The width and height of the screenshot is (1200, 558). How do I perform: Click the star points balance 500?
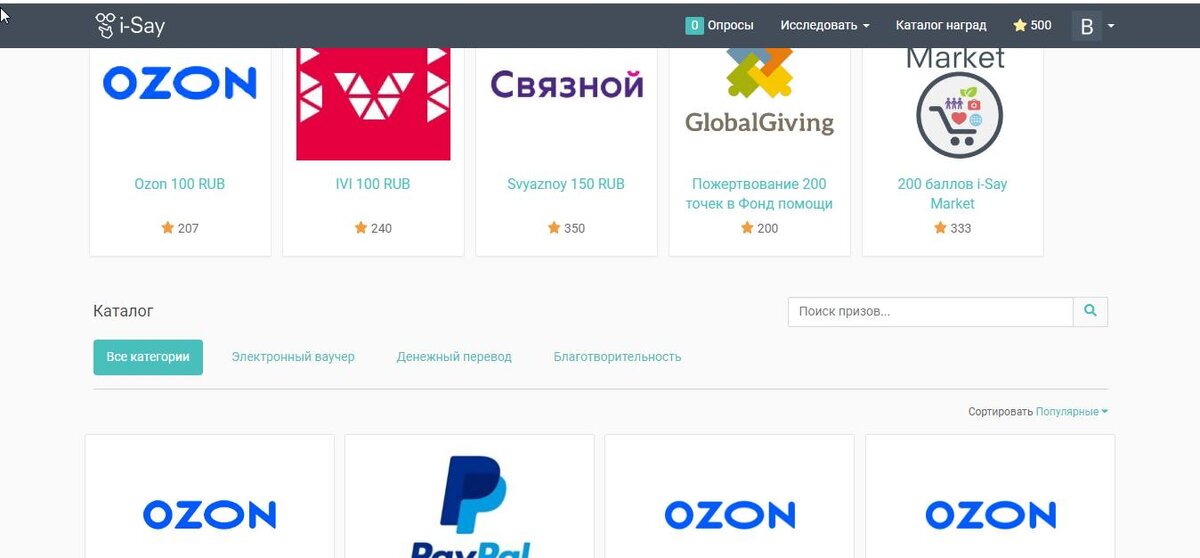tap(1032, 25)
